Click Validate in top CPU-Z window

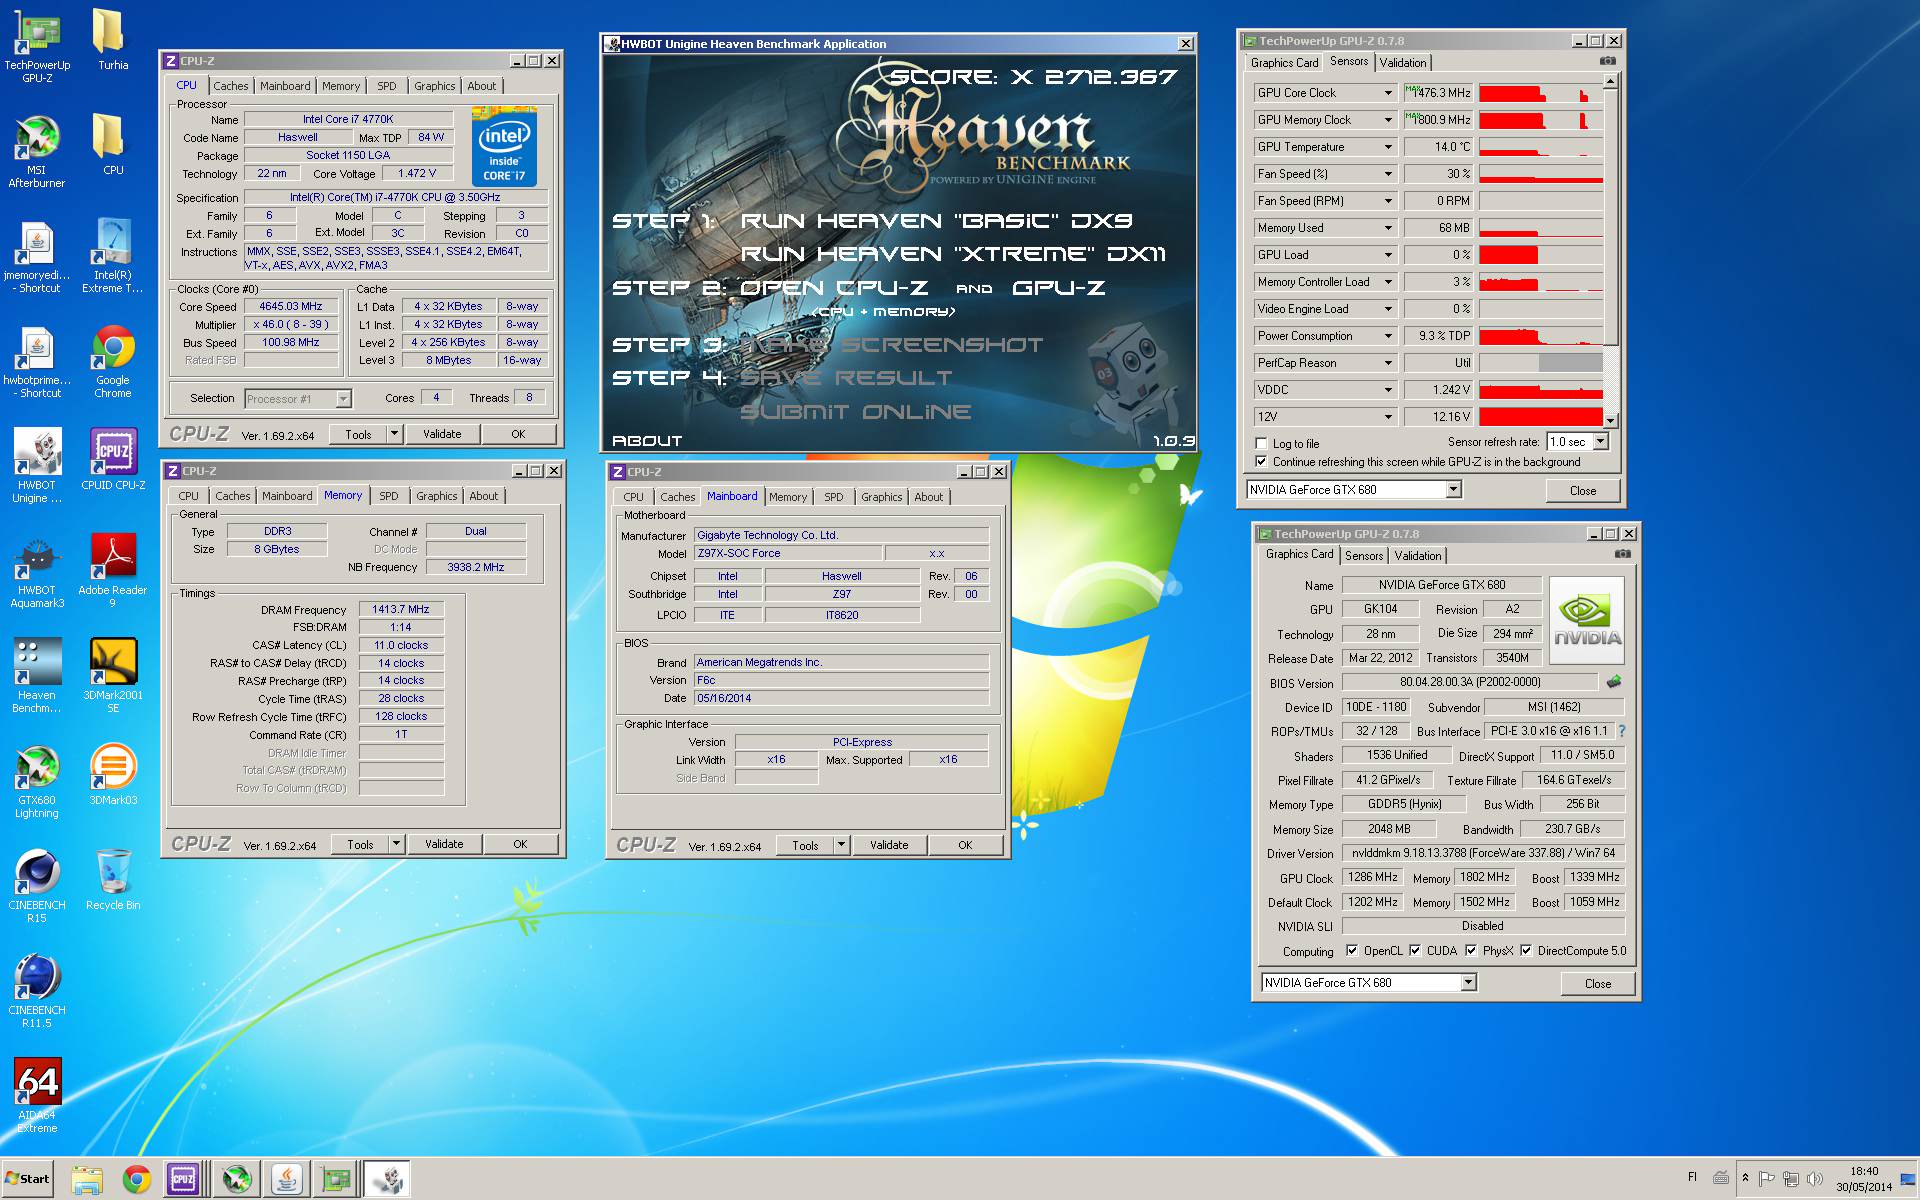442,434
